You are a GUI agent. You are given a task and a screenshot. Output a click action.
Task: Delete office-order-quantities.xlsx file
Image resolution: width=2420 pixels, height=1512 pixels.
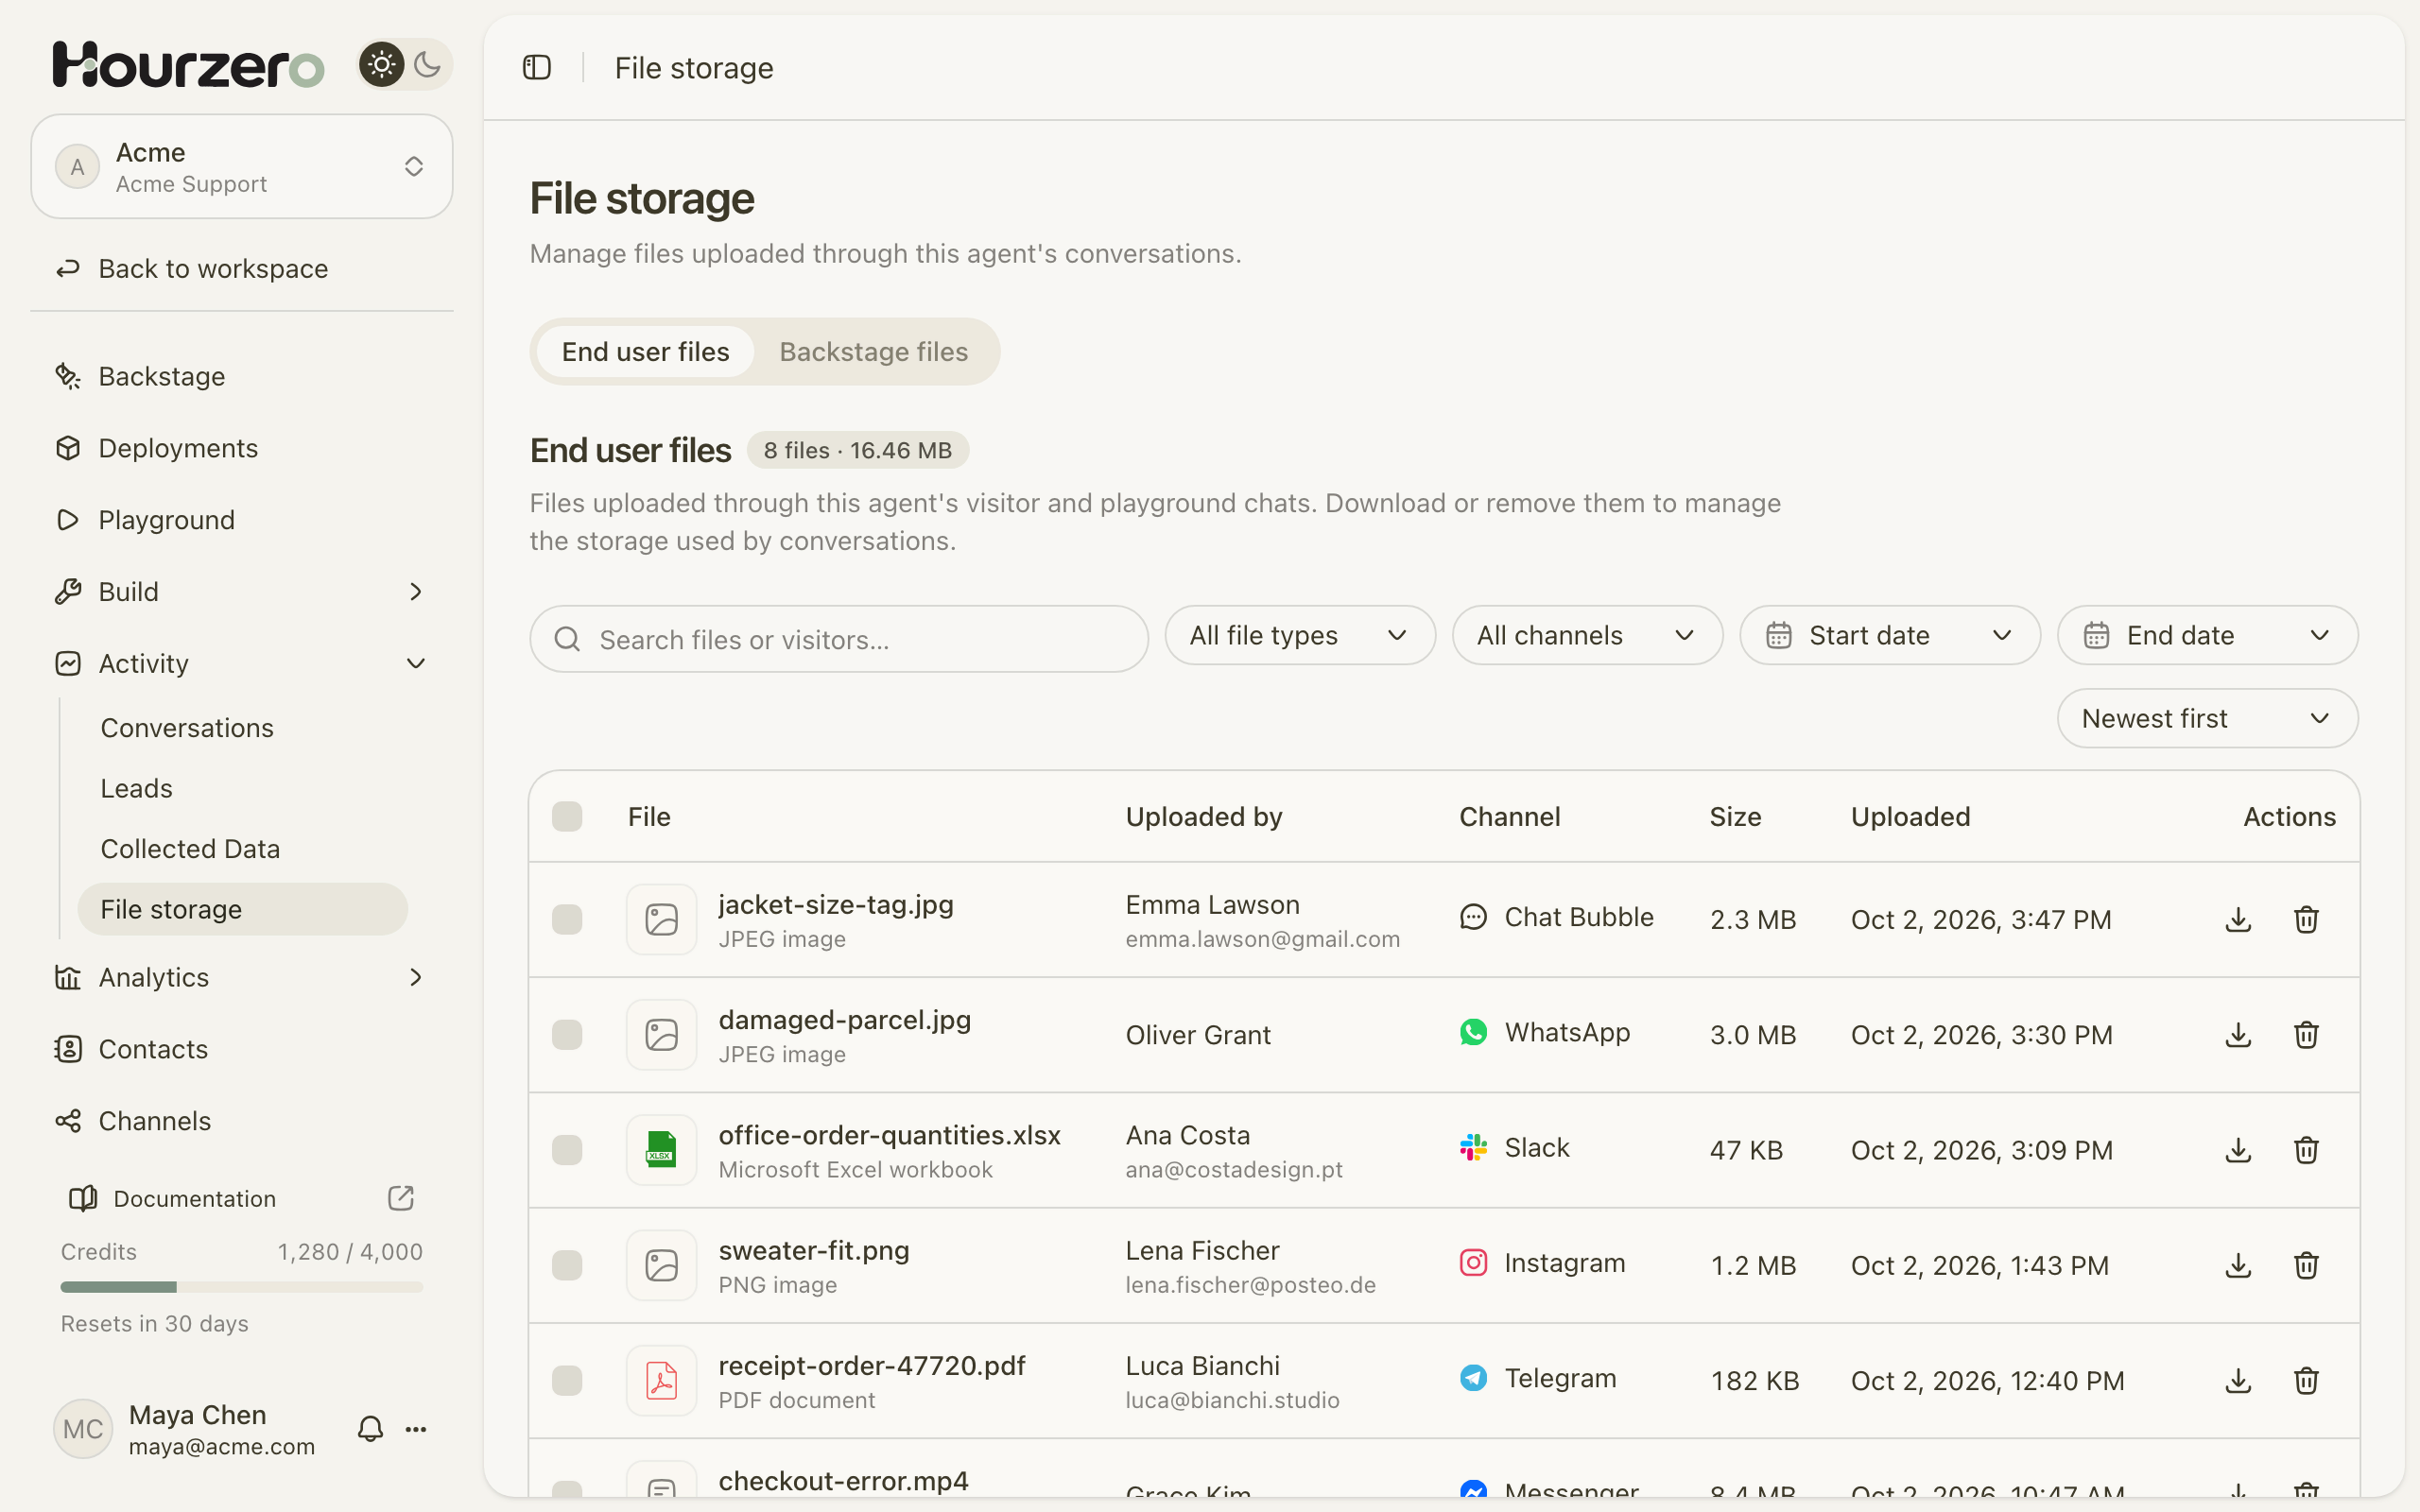[x=2306, y=1150]
